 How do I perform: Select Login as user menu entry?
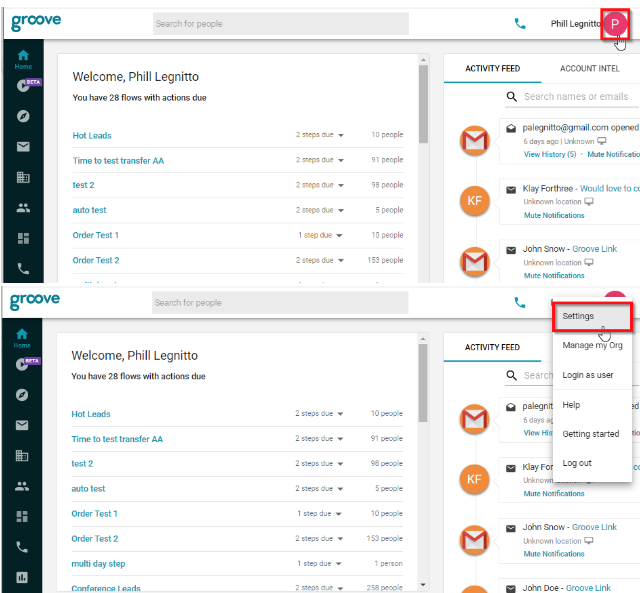click(x=592, y=375)
